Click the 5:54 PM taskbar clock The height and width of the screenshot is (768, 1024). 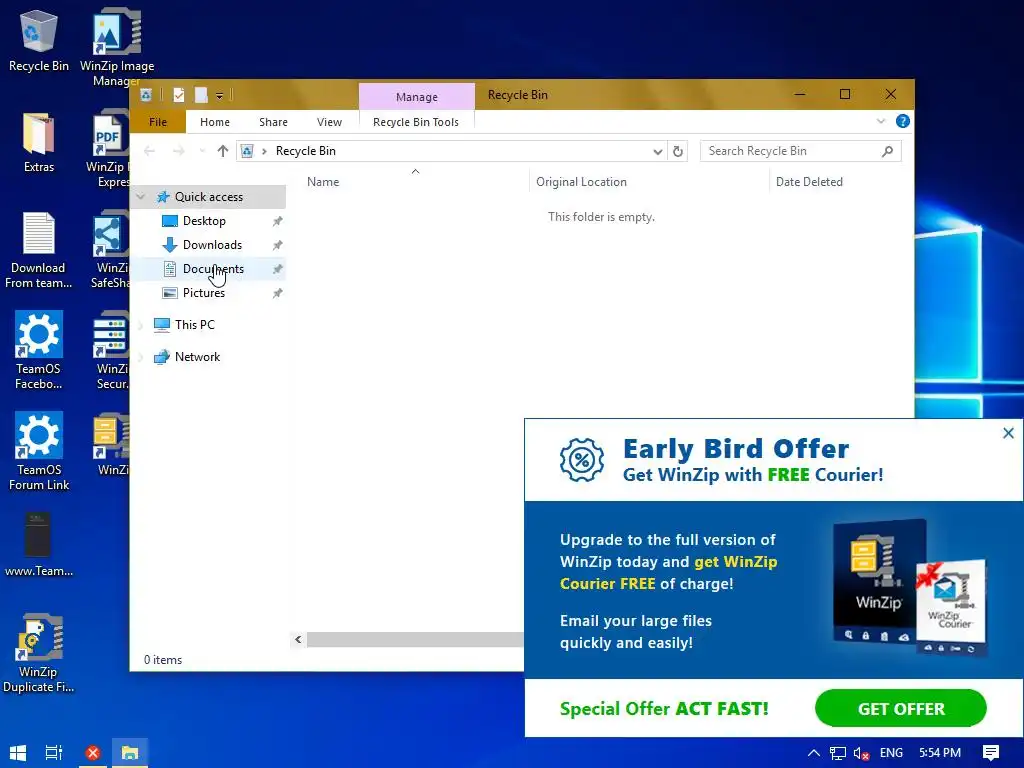point(939,753)
